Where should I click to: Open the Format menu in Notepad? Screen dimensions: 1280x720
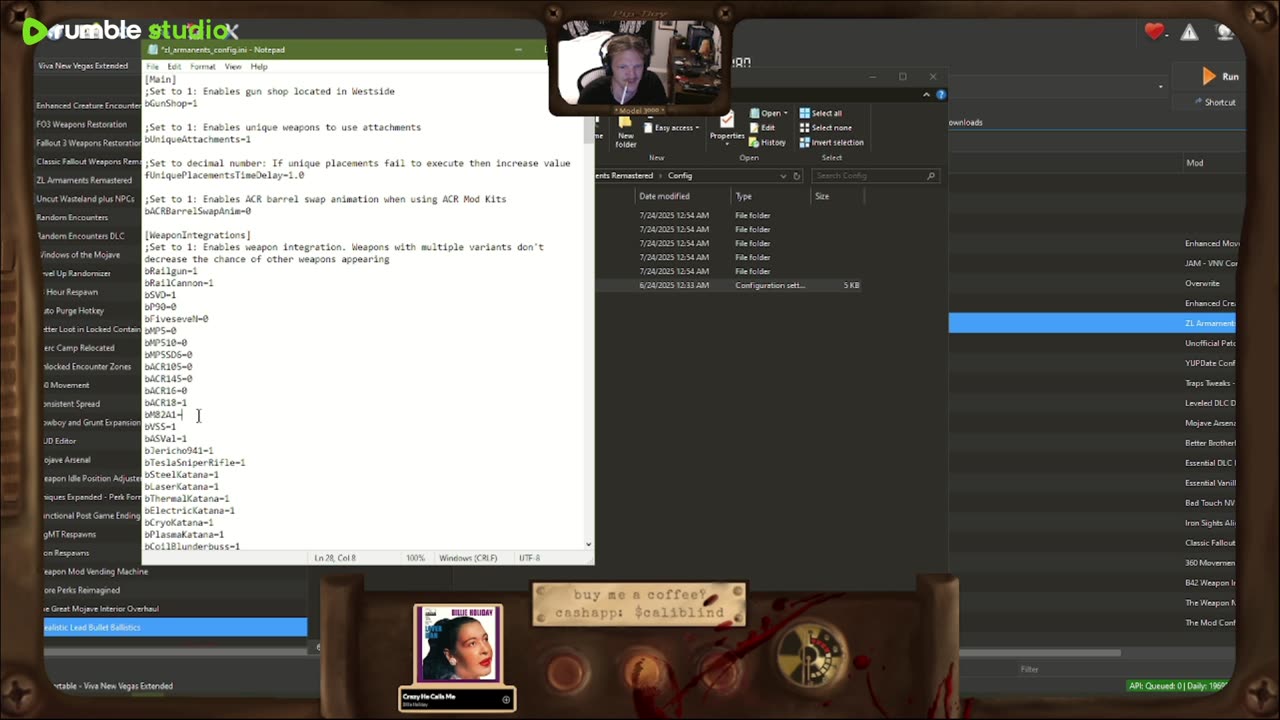[203, 67]
